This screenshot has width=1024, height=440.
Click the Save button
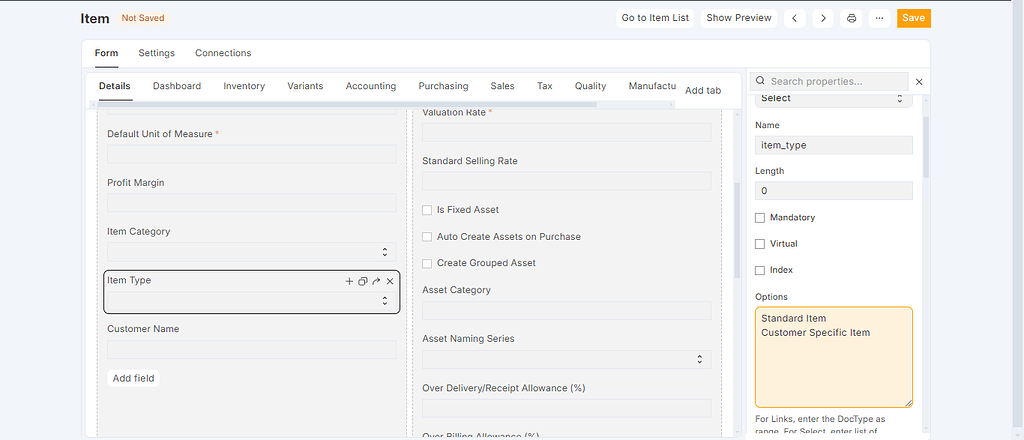click(x=914, y=18)
